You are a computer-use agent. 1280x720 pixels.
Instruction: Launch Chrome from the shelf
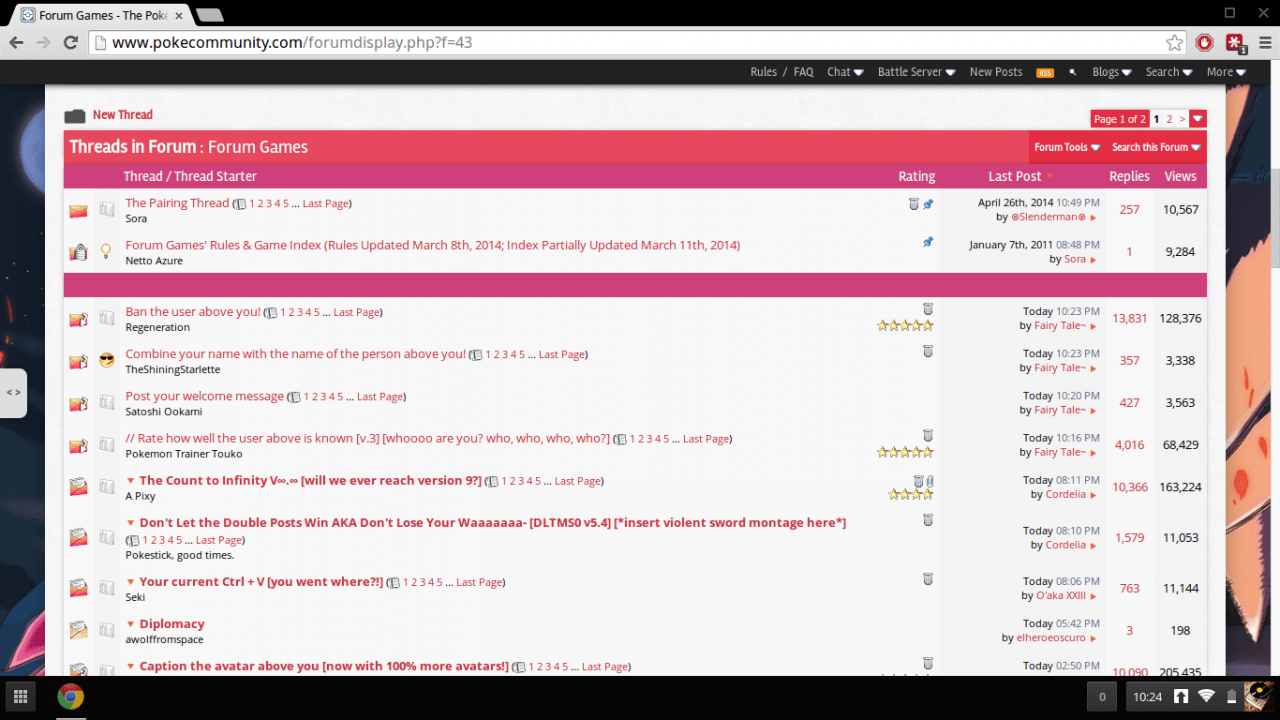70,697
